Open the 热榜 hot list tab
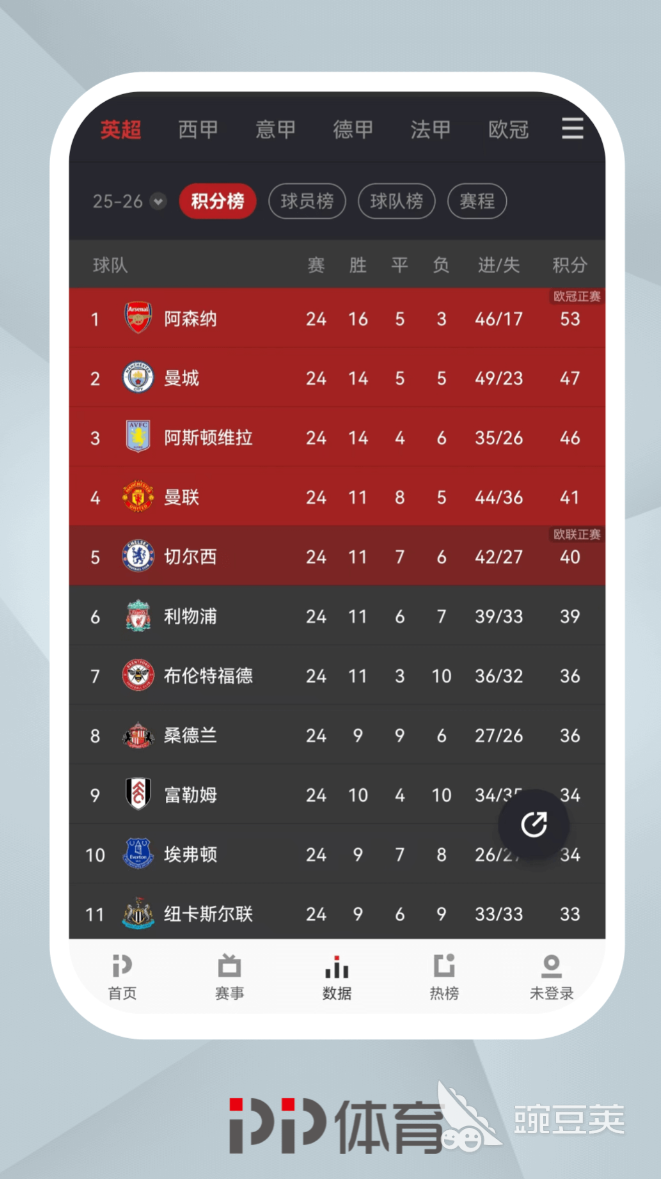This screenshot has height=1179, width=661. click(x=444, y=967)
